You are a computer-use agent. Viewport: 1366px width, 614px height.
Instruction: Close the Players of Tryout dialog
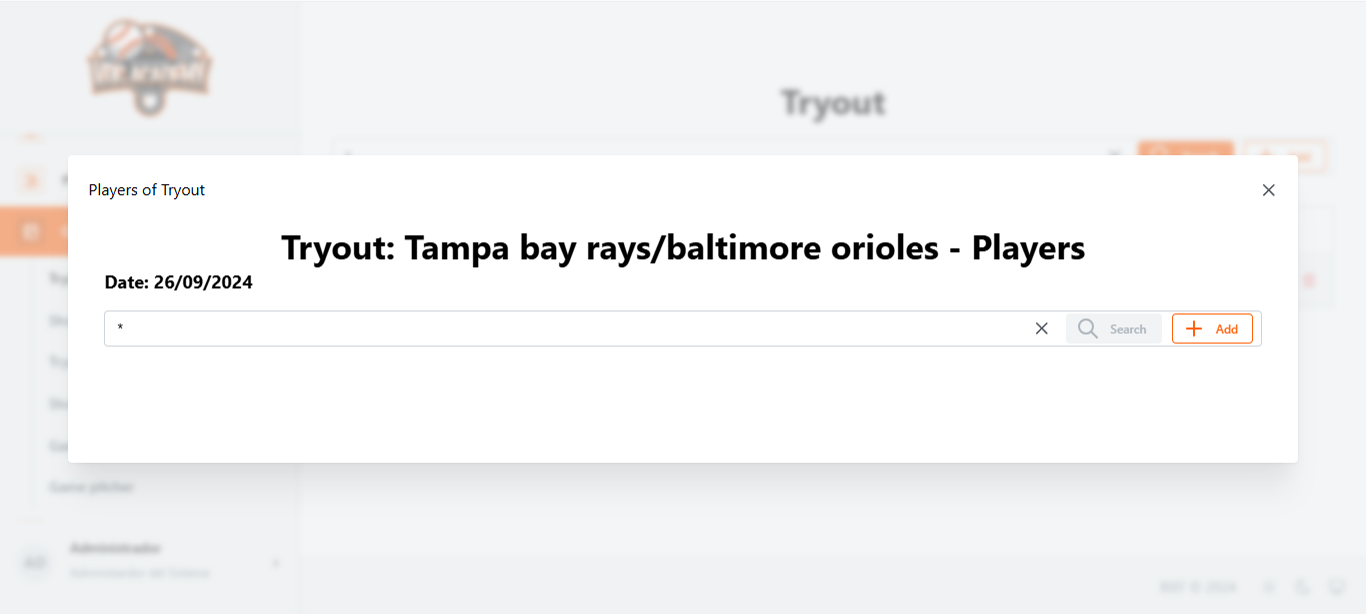point(1268,190)
